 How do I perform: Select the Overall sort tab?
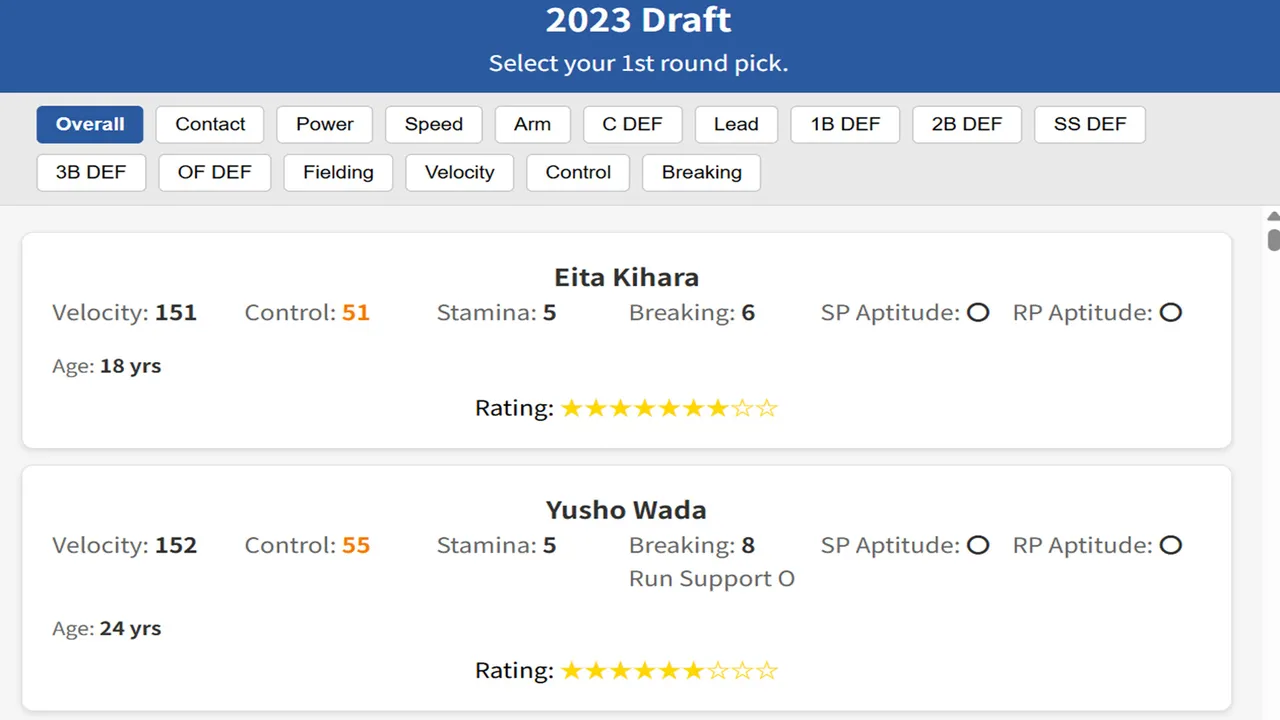(x=90, y=124)
